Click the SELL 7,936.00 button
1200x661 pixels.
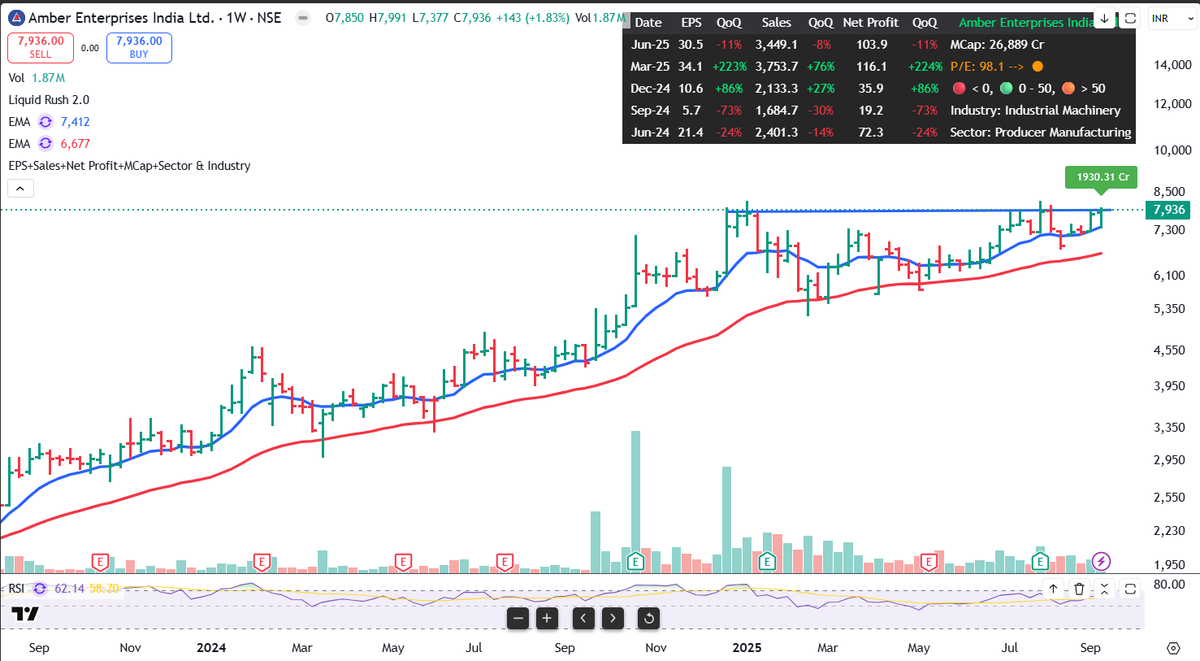(40, 47)
